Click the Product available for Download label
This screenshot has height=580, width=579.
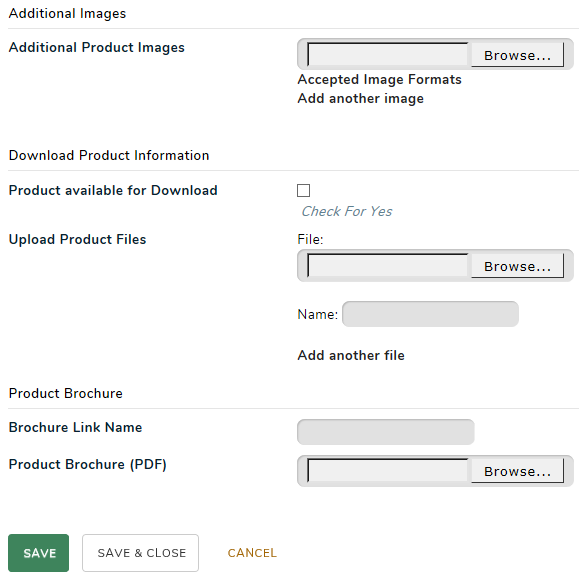(x=113, y=190)
